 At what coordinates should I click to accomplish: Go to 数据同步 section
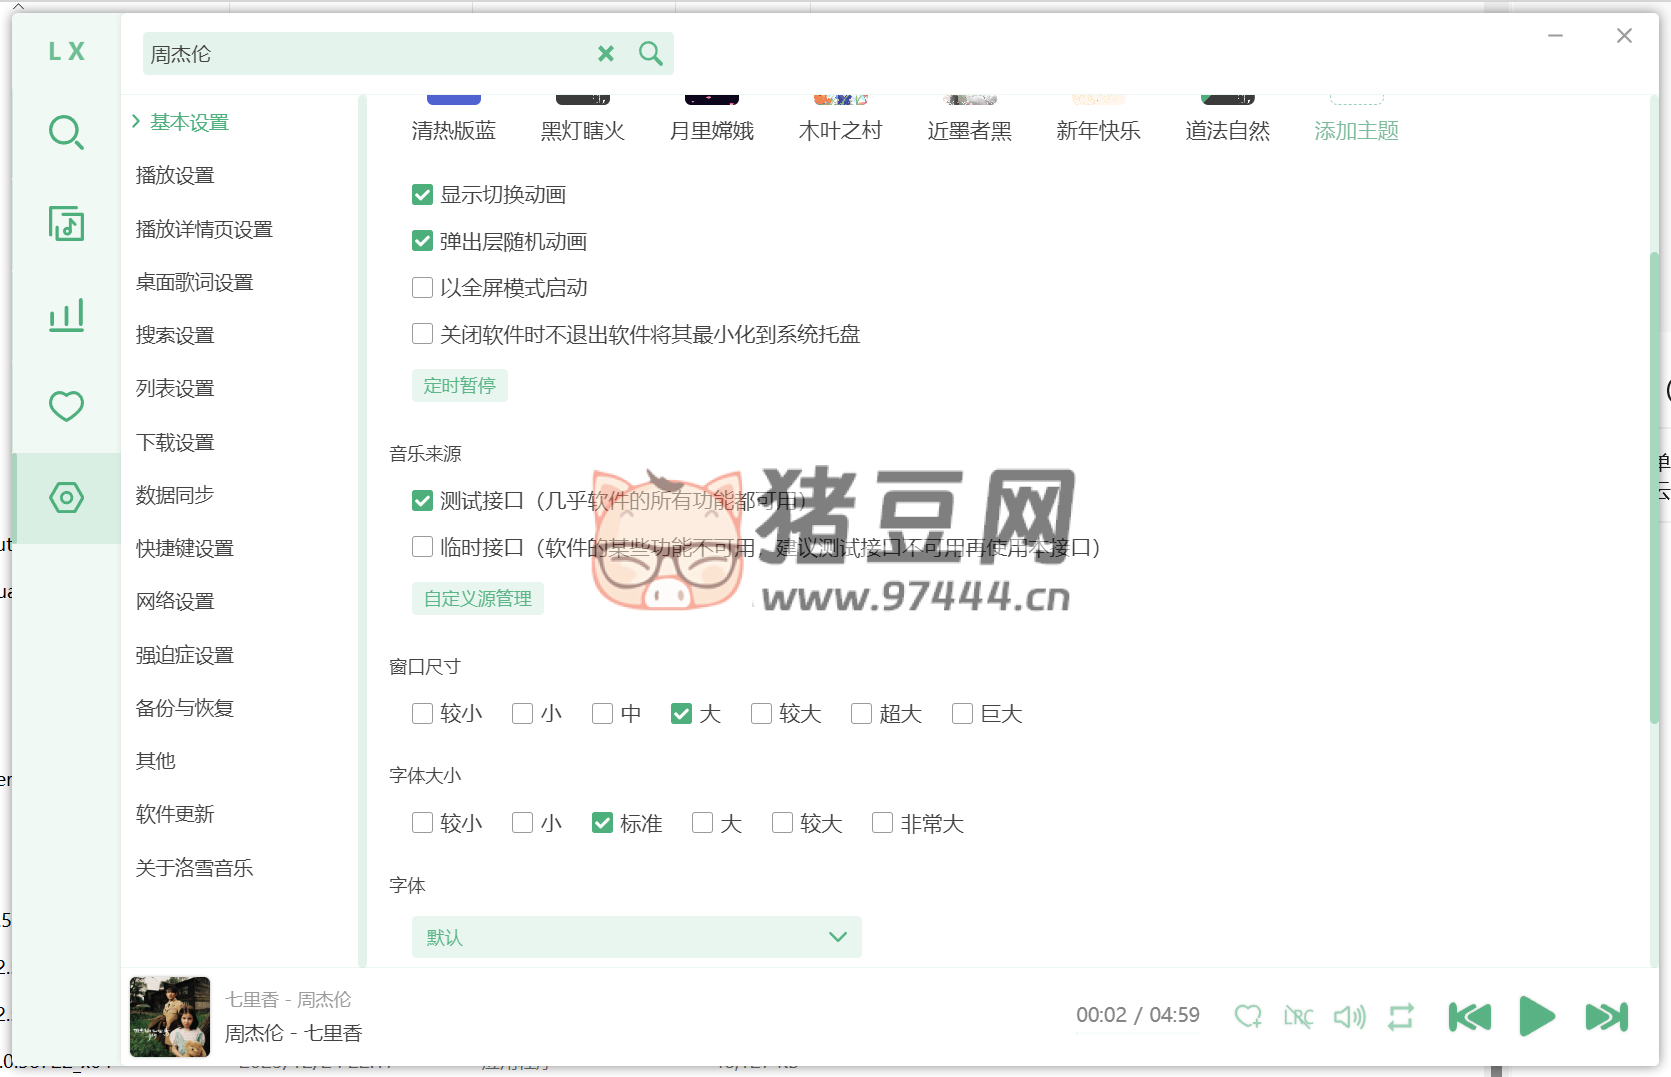point(175,495)
